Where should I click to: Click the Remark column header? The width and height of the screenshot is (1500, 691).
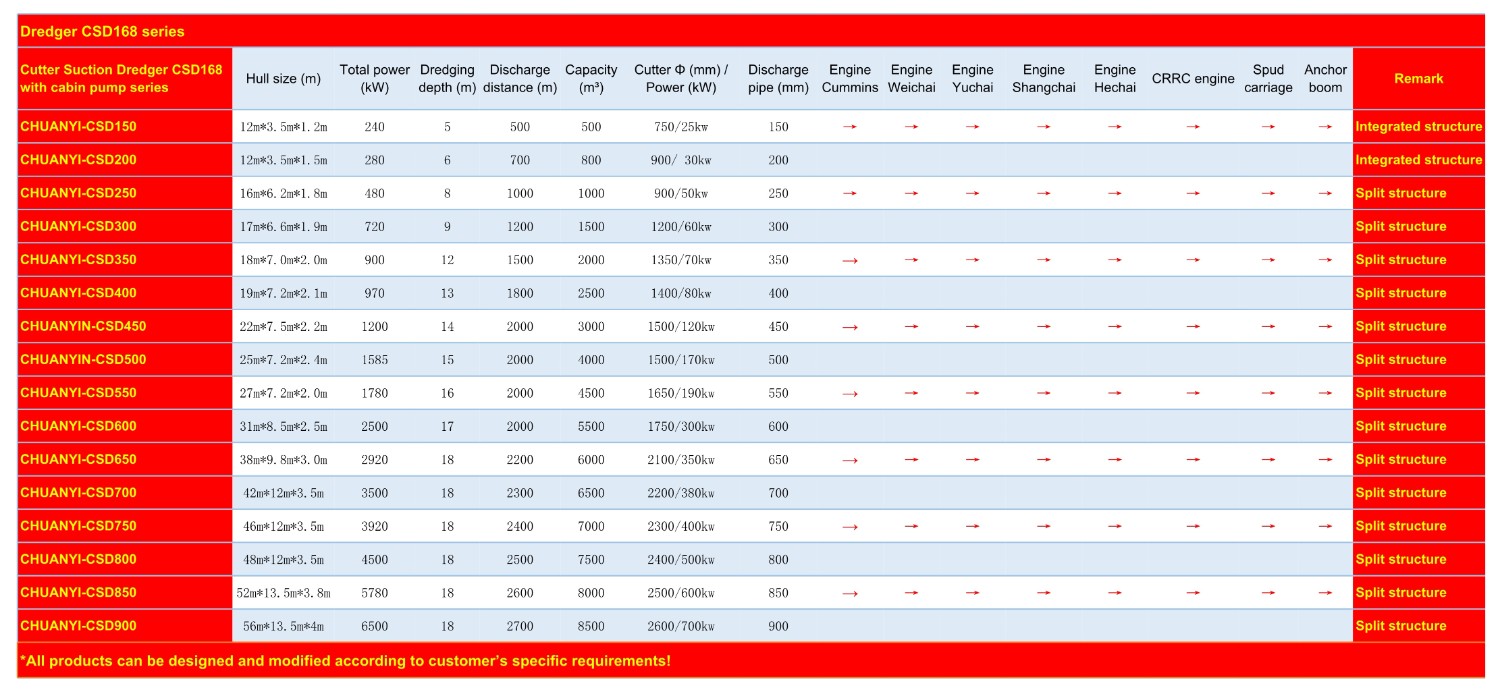[x=1418, y=79]
